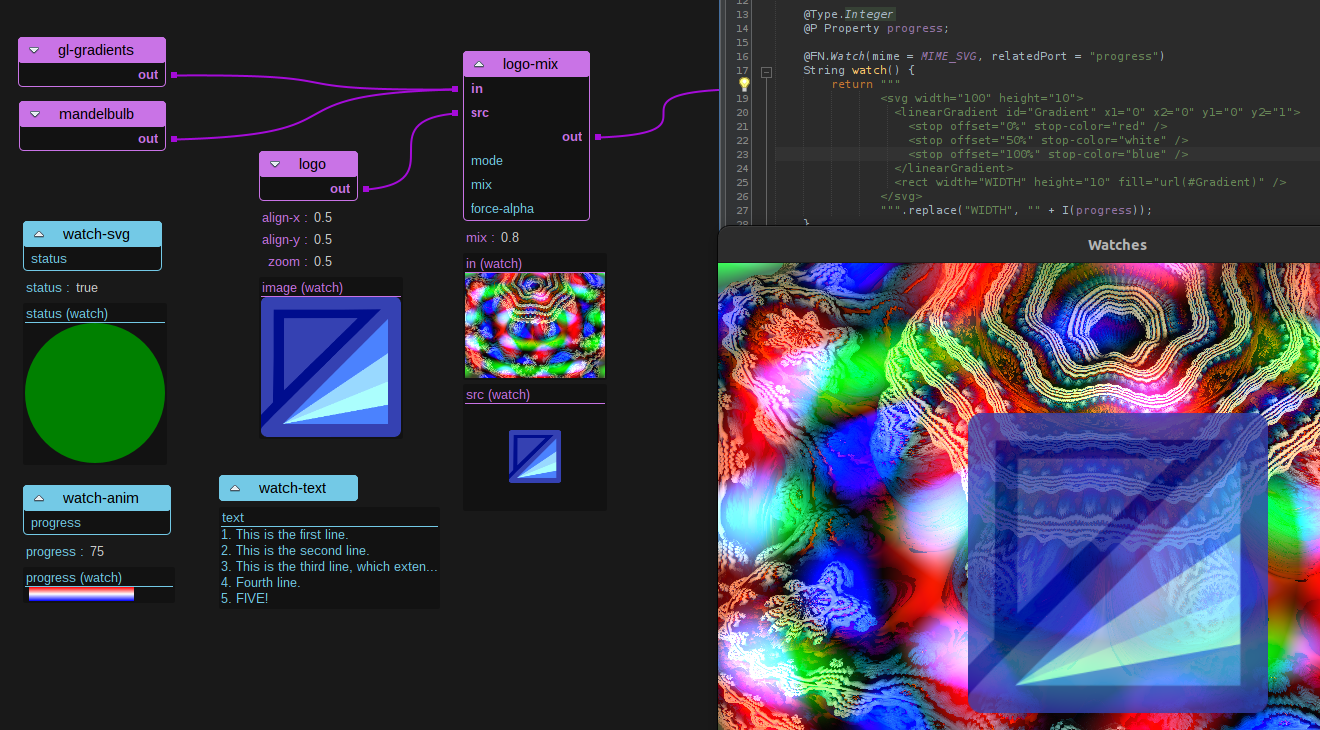Screen dimensions: 1320x730
Task: Select the watch-svg node title
Action: 96,234
